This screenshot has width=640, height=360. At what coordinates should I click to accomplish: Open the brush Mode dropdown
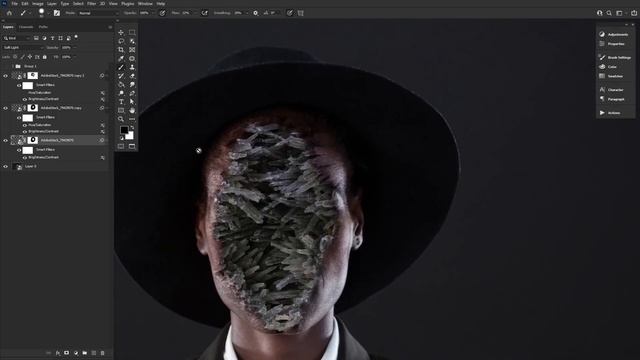pyautogui.click(x=98, y=13)
